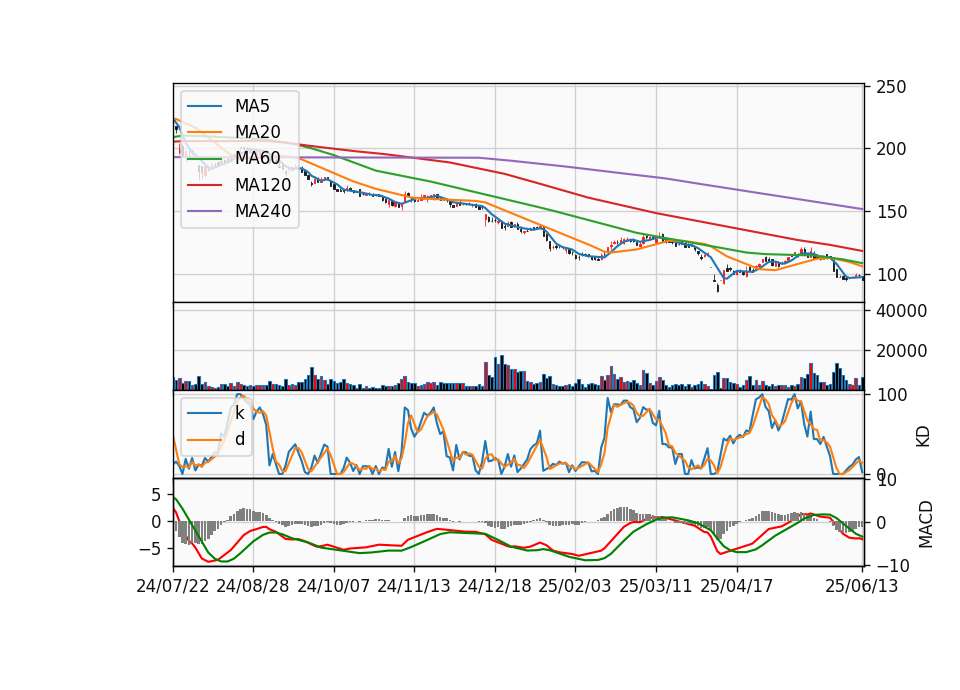Click the MA20 legend label

click(257, 132)
